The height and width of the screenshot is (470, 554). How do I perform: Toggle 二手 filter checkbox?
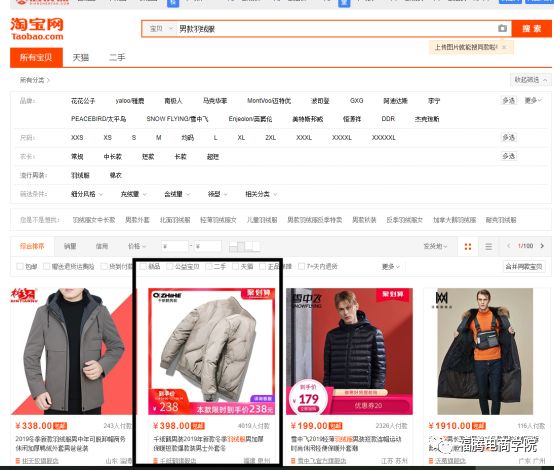click(209, 266)
